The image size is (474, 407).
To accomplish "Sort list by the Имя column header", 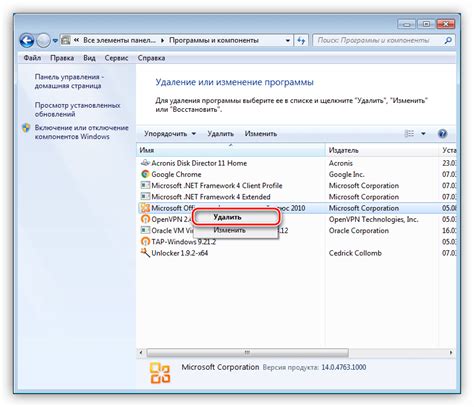I will click(x=231, y=150).
